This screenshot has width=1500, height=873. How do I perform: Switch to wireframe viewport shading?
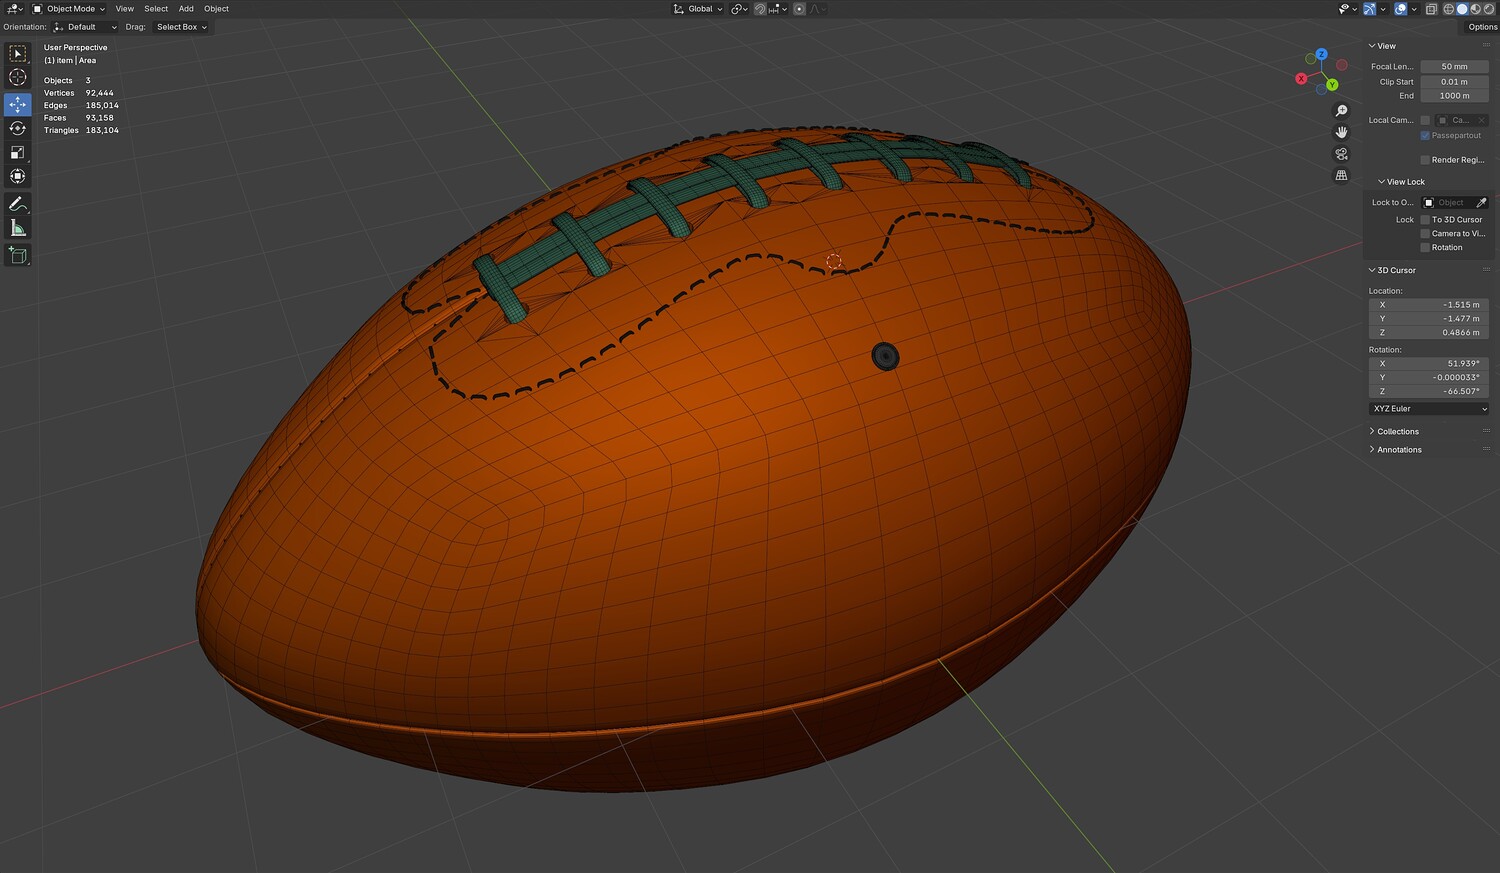(1449, 9)
